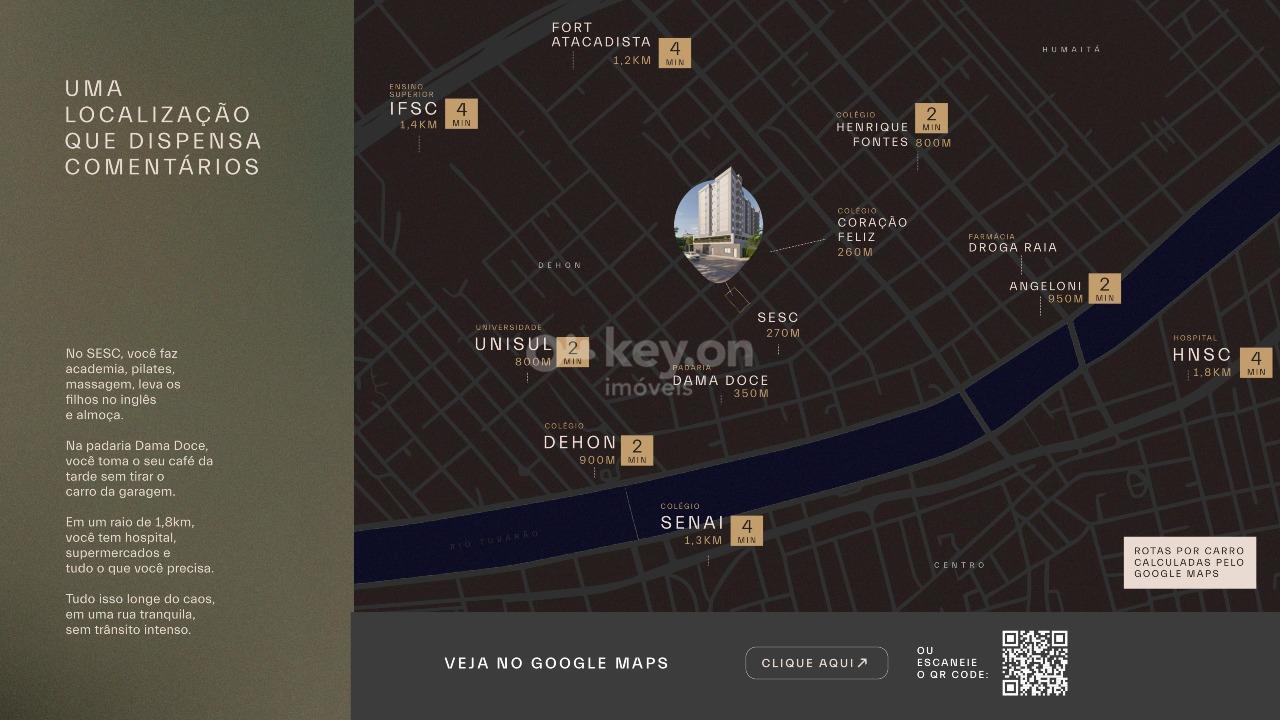
Task: Click the building photo map pin
Action: pos(718,222)
